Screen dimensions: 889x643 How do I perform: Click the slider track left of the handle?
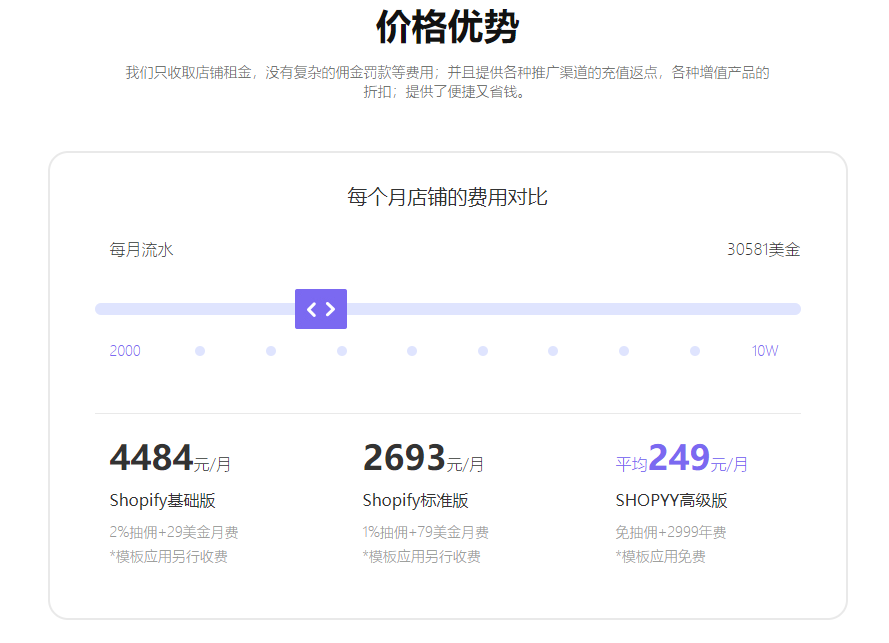195,309
